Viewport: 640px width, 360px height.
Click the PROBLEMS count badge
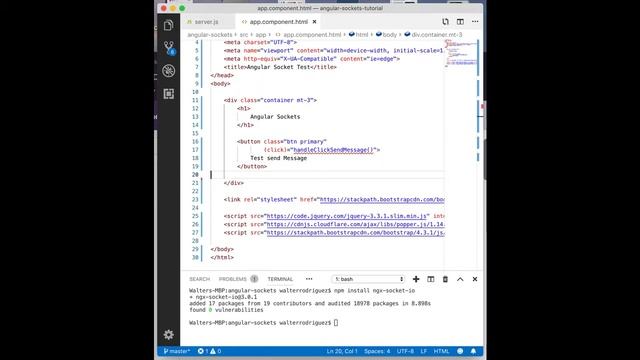click(x=254, y=279)
